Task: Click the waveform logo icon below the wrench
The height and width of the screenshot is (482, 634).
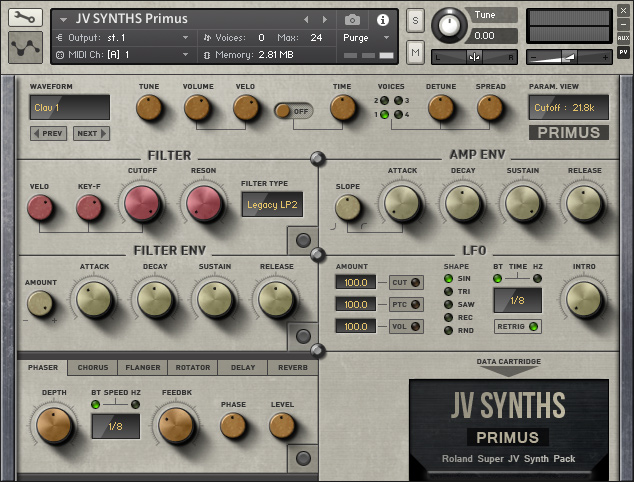Action: (x=25, y=47)
